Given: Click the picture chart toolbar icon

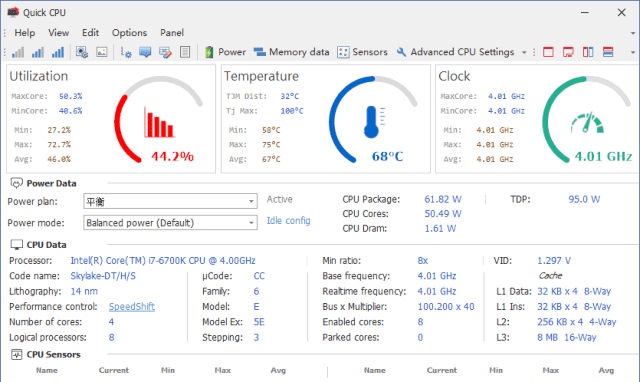Looking at the screenshot, I should (x=102, y=52).
